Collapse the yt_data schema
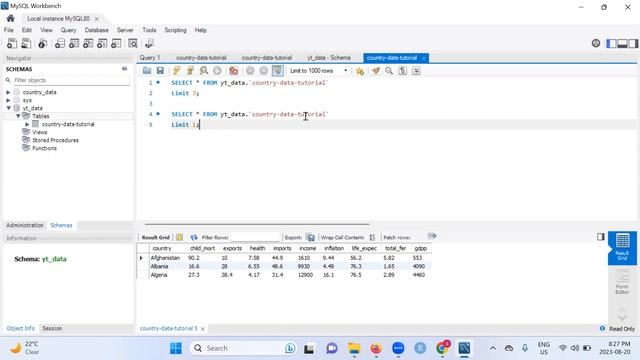 (x=8, y=108)
